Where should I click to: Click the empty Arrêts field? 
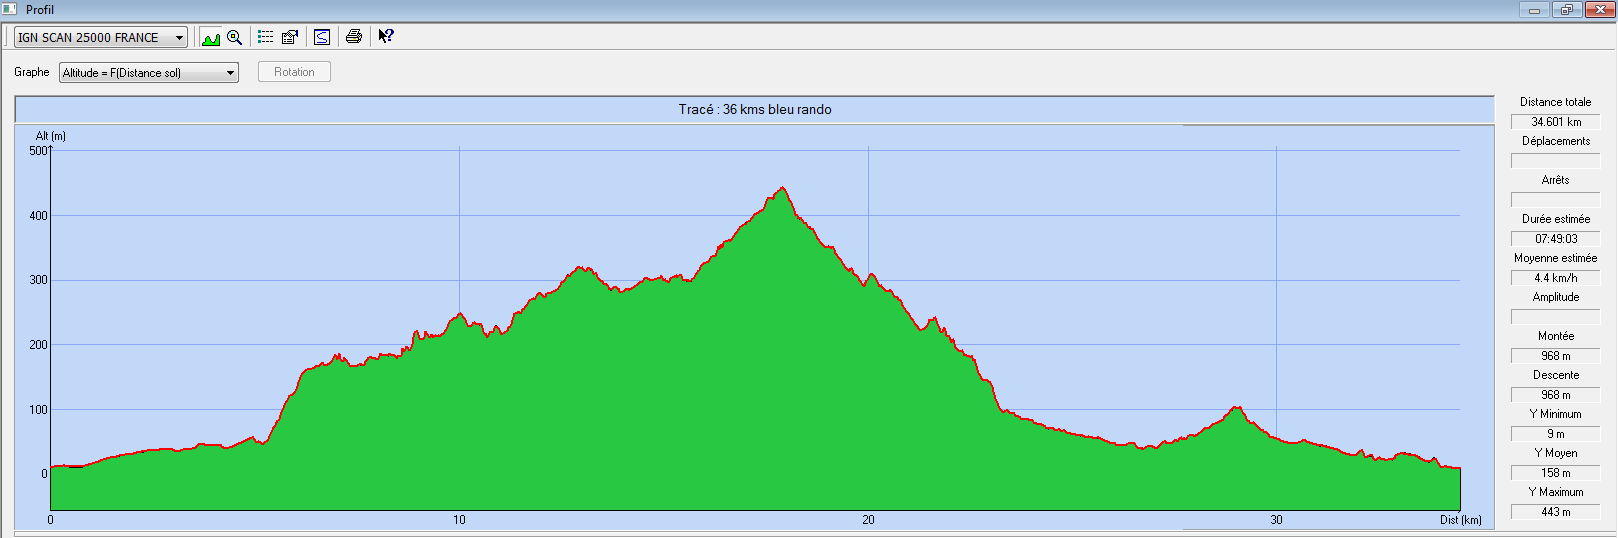[1556, 200]
